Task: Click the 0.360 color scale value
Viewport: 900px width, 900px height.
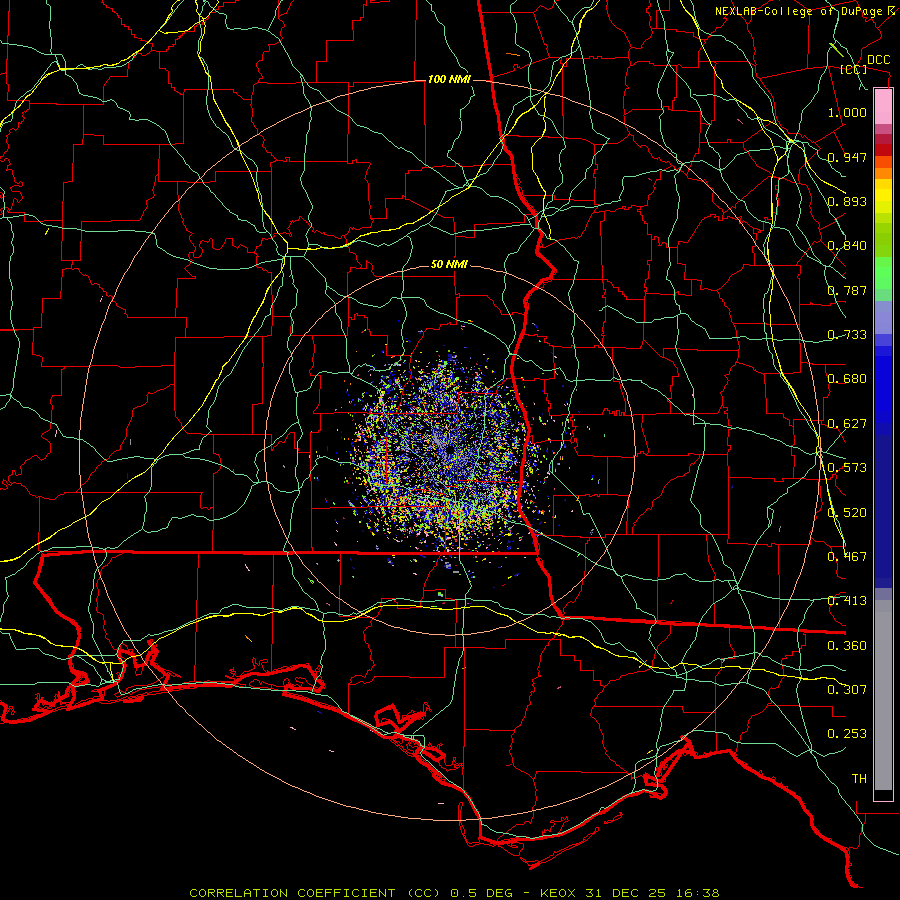Action: (x=847, y=646)
